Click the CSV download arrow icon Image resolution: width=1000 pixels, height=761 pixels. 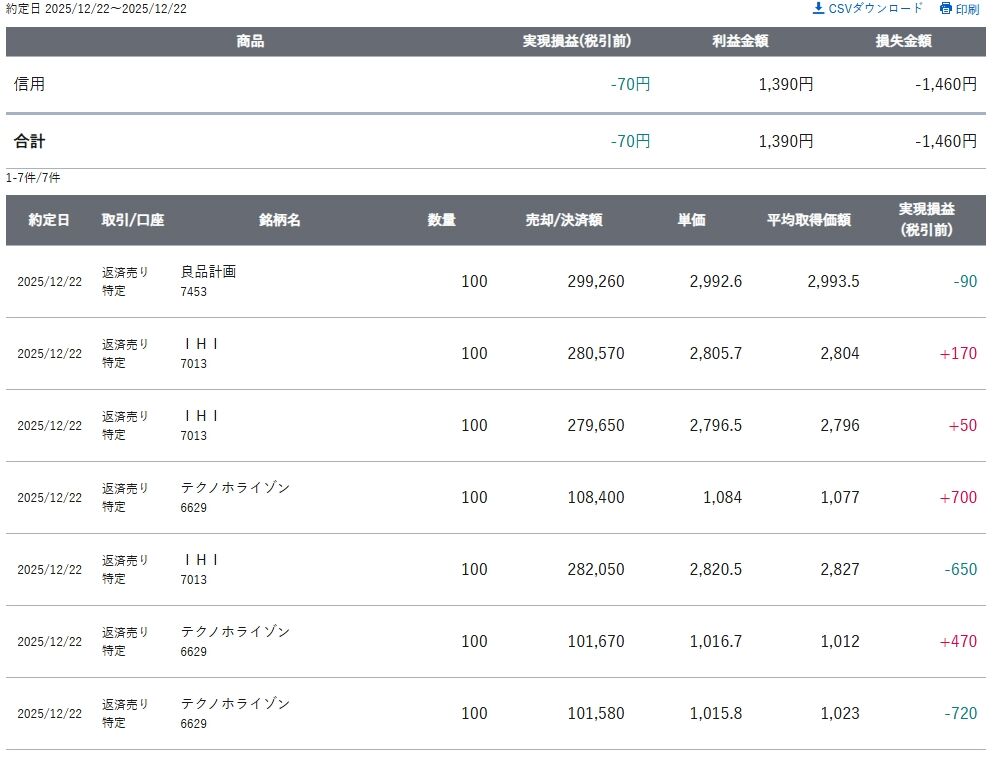(818, 8)
